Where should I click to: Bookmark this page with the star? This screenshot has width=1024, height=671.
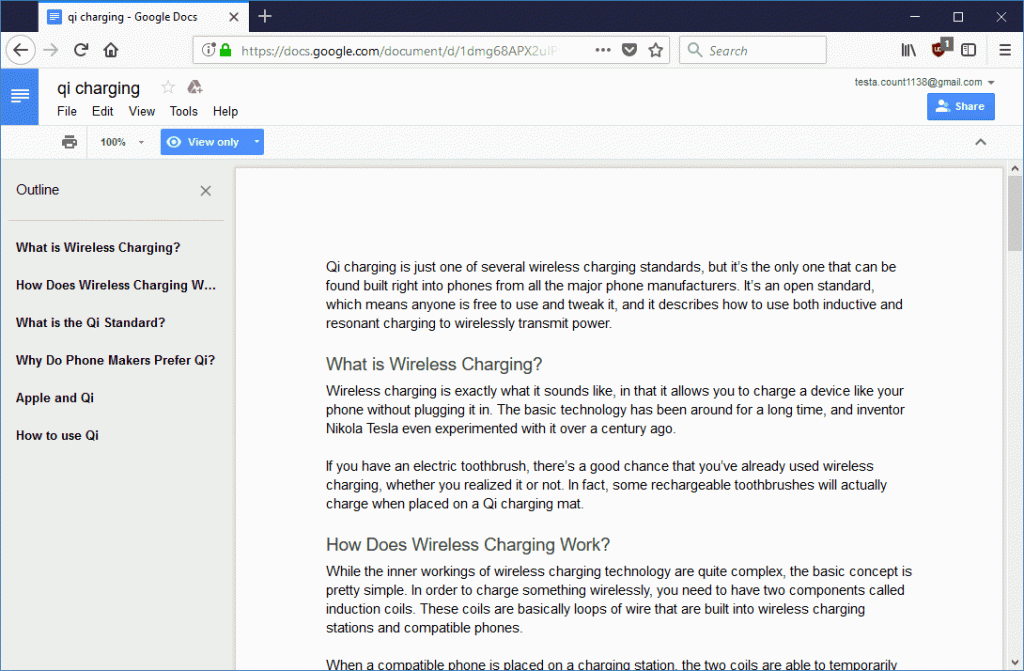point(656,50)
